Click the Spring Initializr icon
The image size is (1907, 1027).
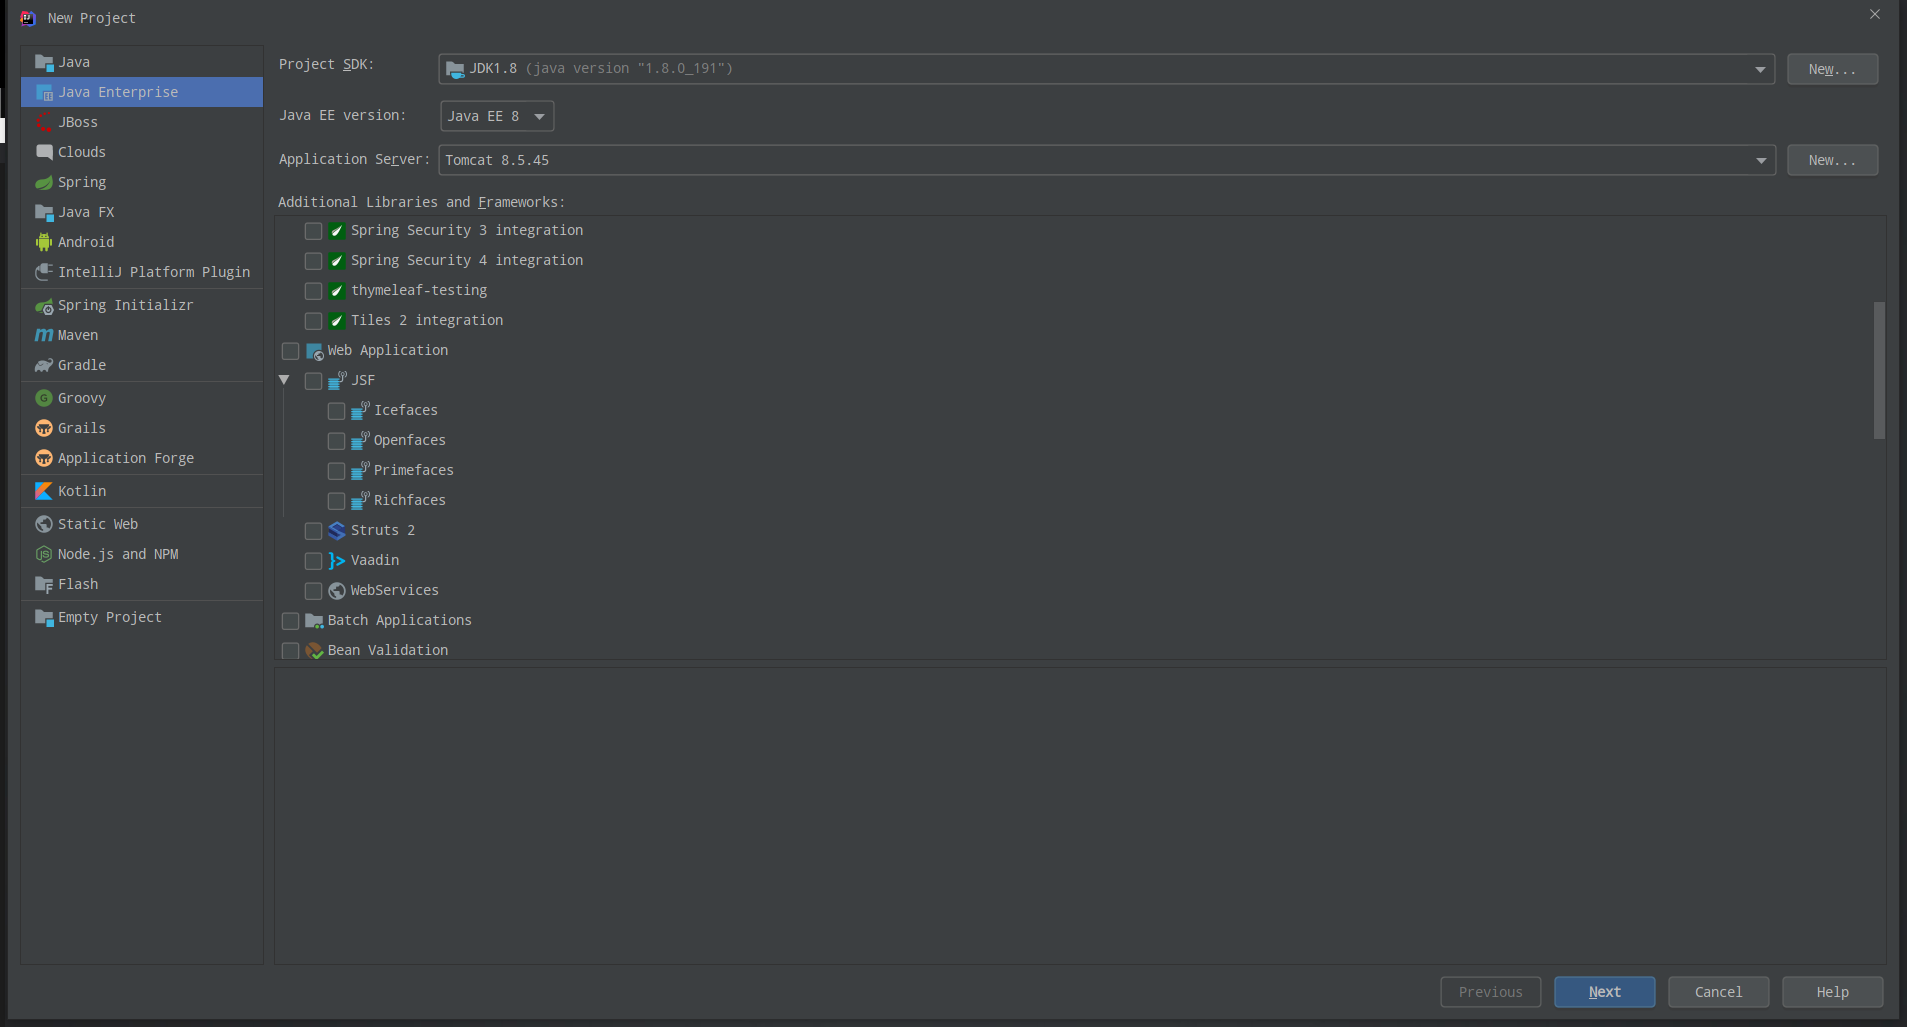(44, 305)
